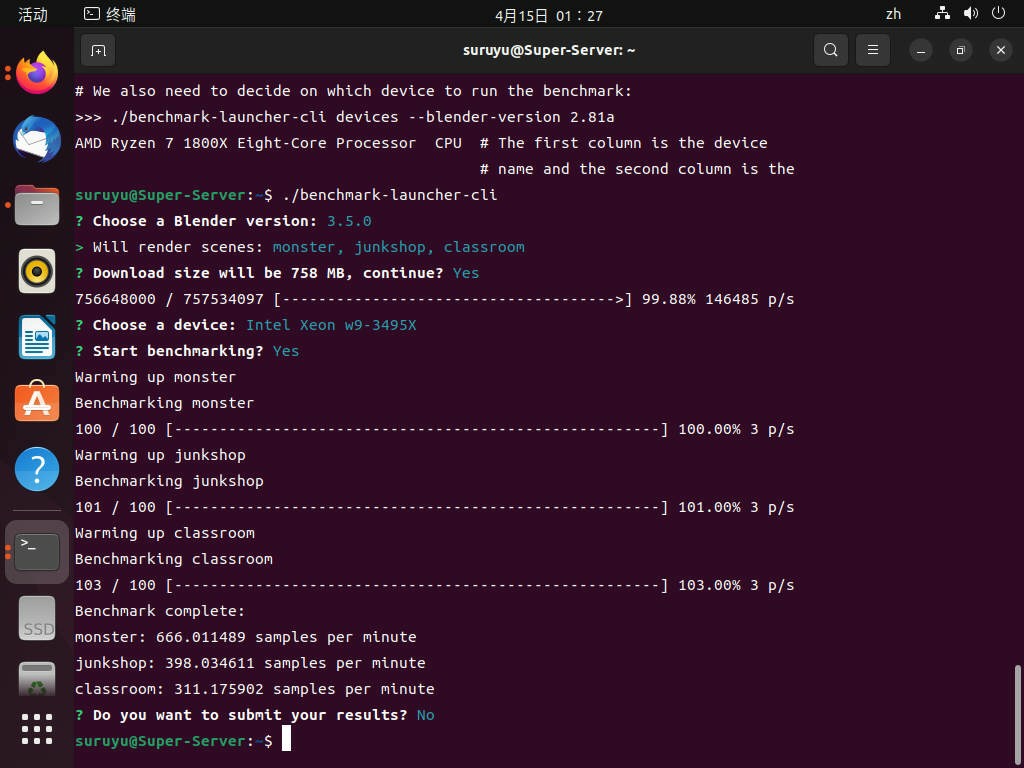
Task: Switch the zh input method
Action: coord(893,14)
